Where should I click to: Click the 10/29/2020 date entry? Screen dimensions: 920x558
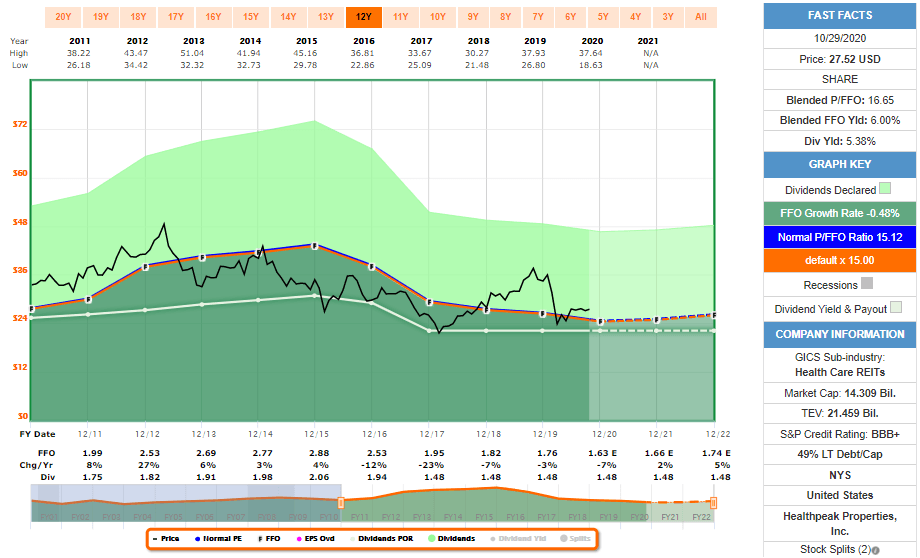840,38
